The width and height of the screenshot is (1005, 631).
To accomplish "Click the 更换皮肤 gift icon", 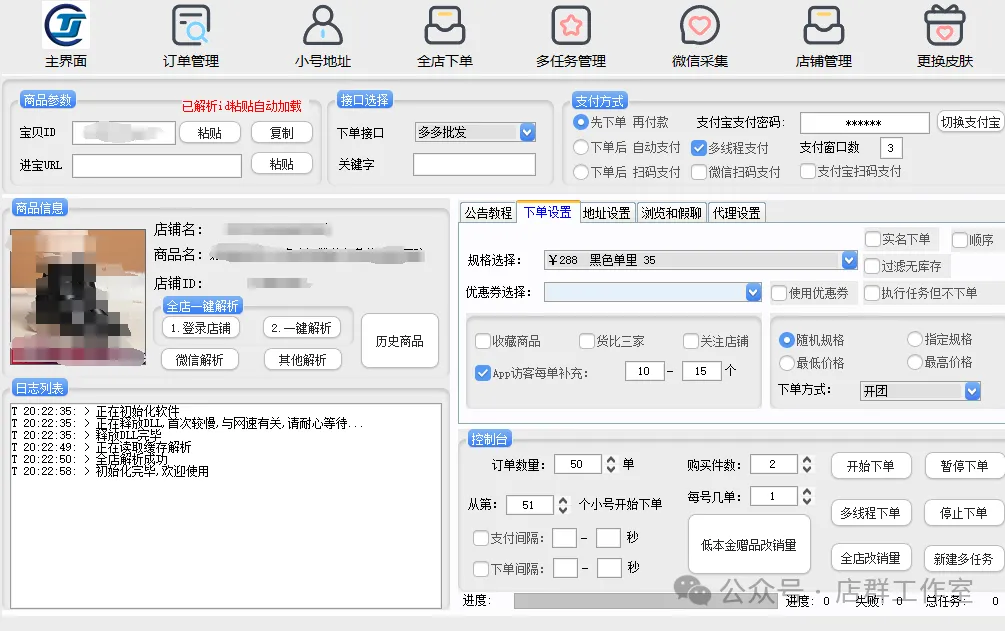I will (x=944, y=27).
